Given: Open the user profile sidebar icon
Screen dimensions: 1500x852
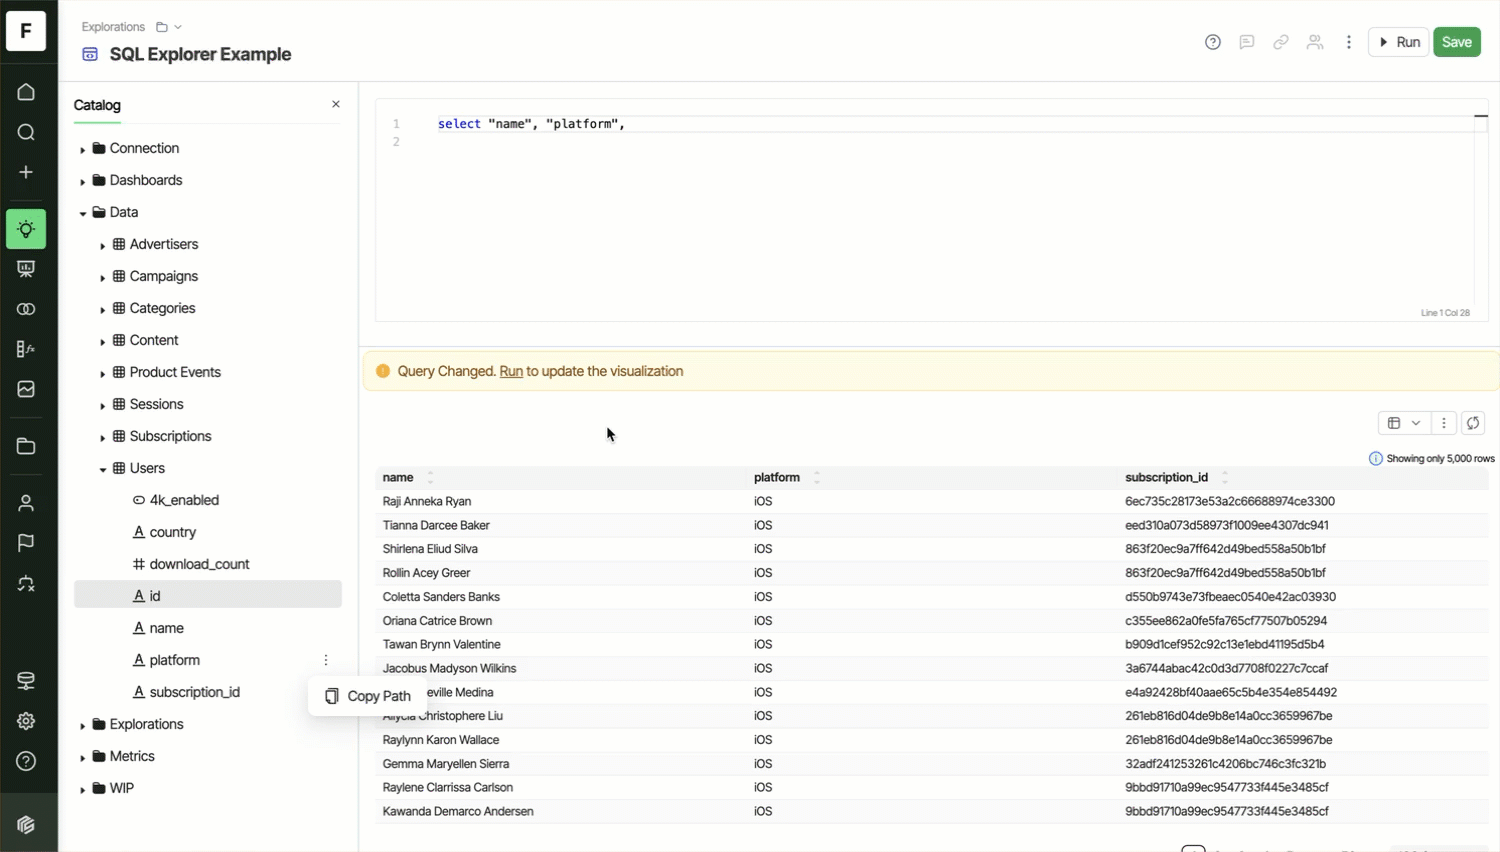Looking at the screenshot, I should tap(26, 503).
